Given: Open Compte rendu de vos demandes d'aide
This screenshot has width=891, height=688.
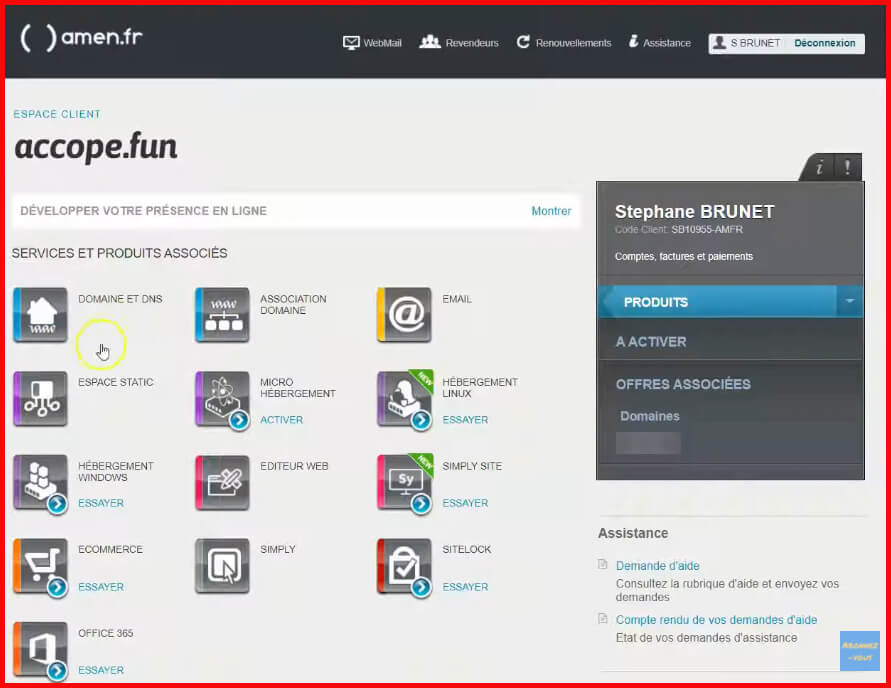Looking at the screenshot, I should pos(716,620).
